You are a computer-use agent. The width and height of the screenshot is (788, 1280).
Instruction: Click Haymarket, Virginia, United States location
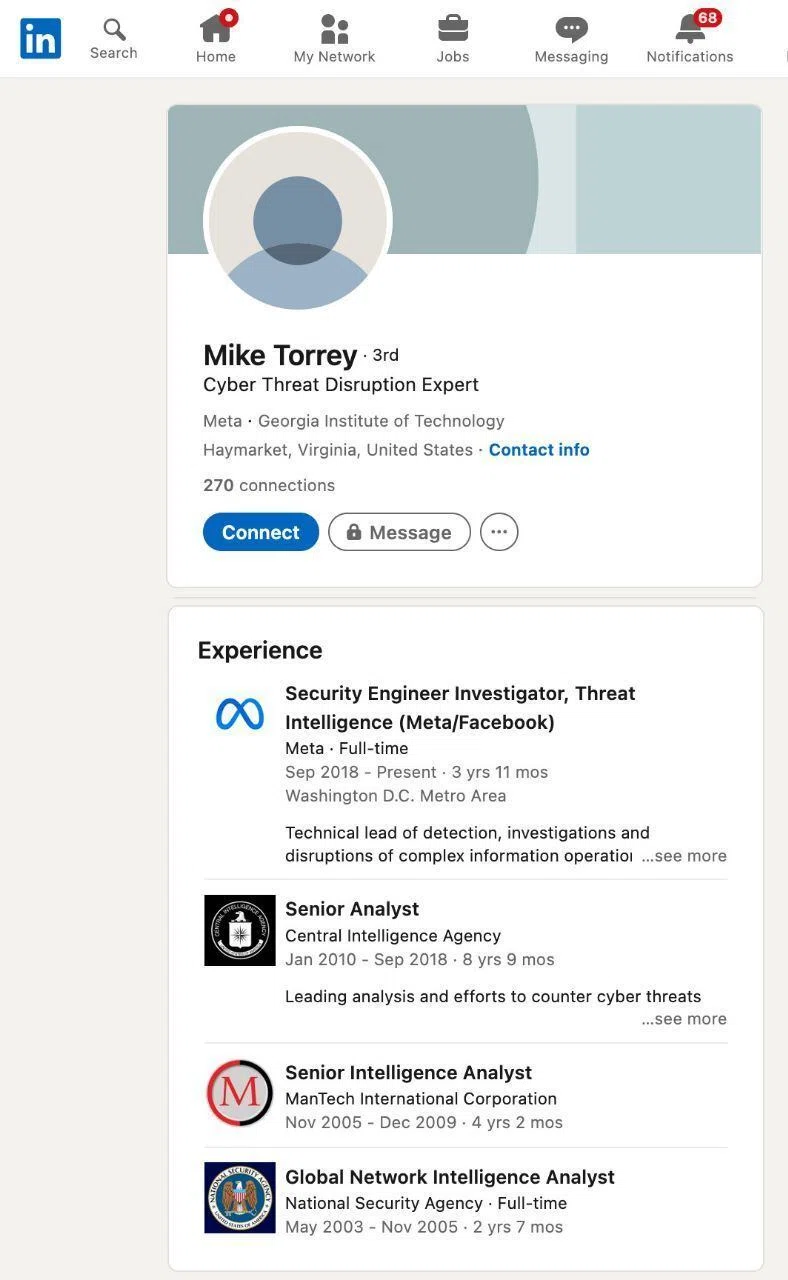coord(338,450)
